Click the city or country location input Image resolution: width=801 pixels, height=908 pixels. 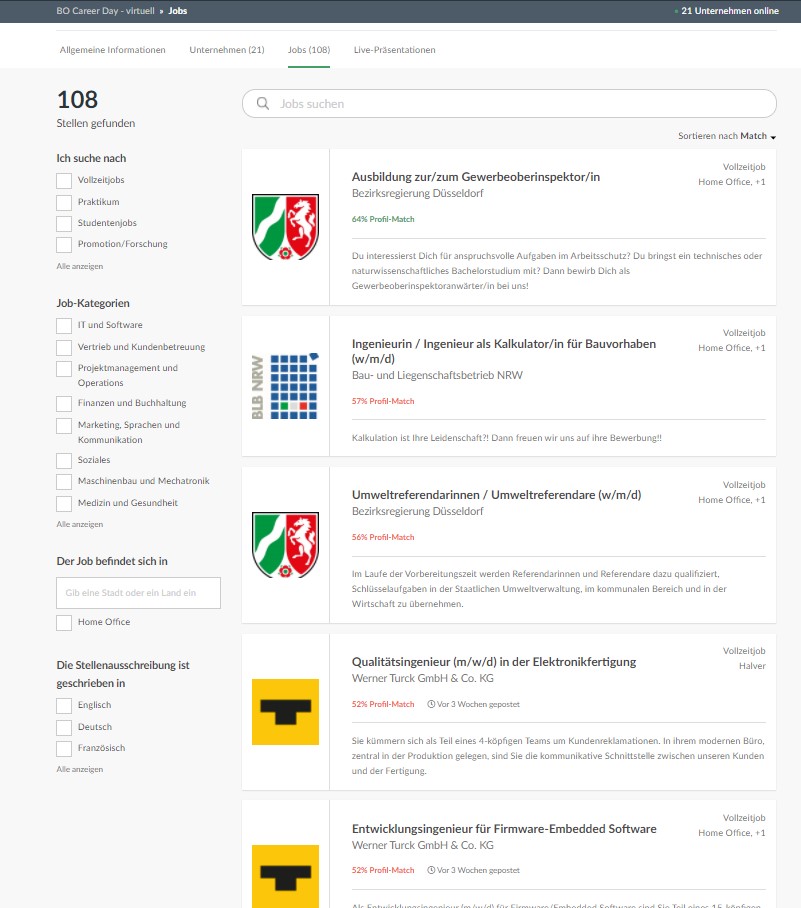point(138,592)
